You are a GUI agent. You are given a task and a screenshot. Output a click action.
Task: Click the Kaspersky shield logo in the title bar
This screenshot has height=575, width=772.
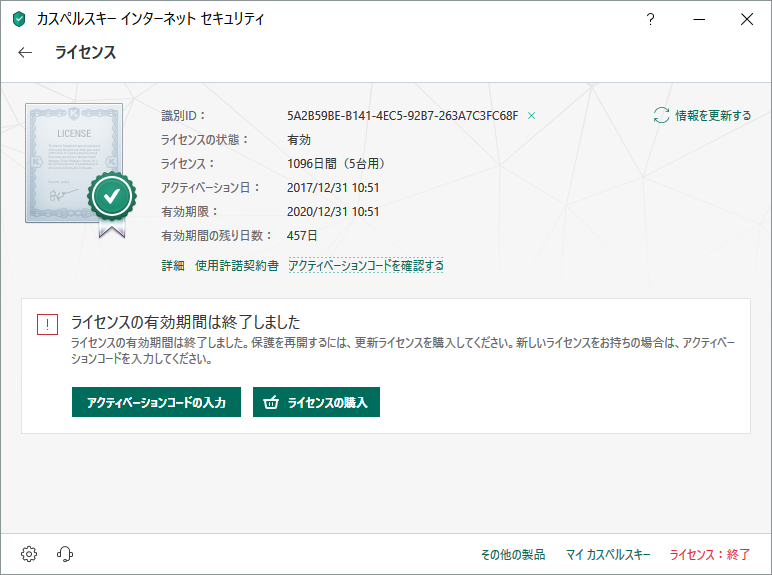[19, 19]
